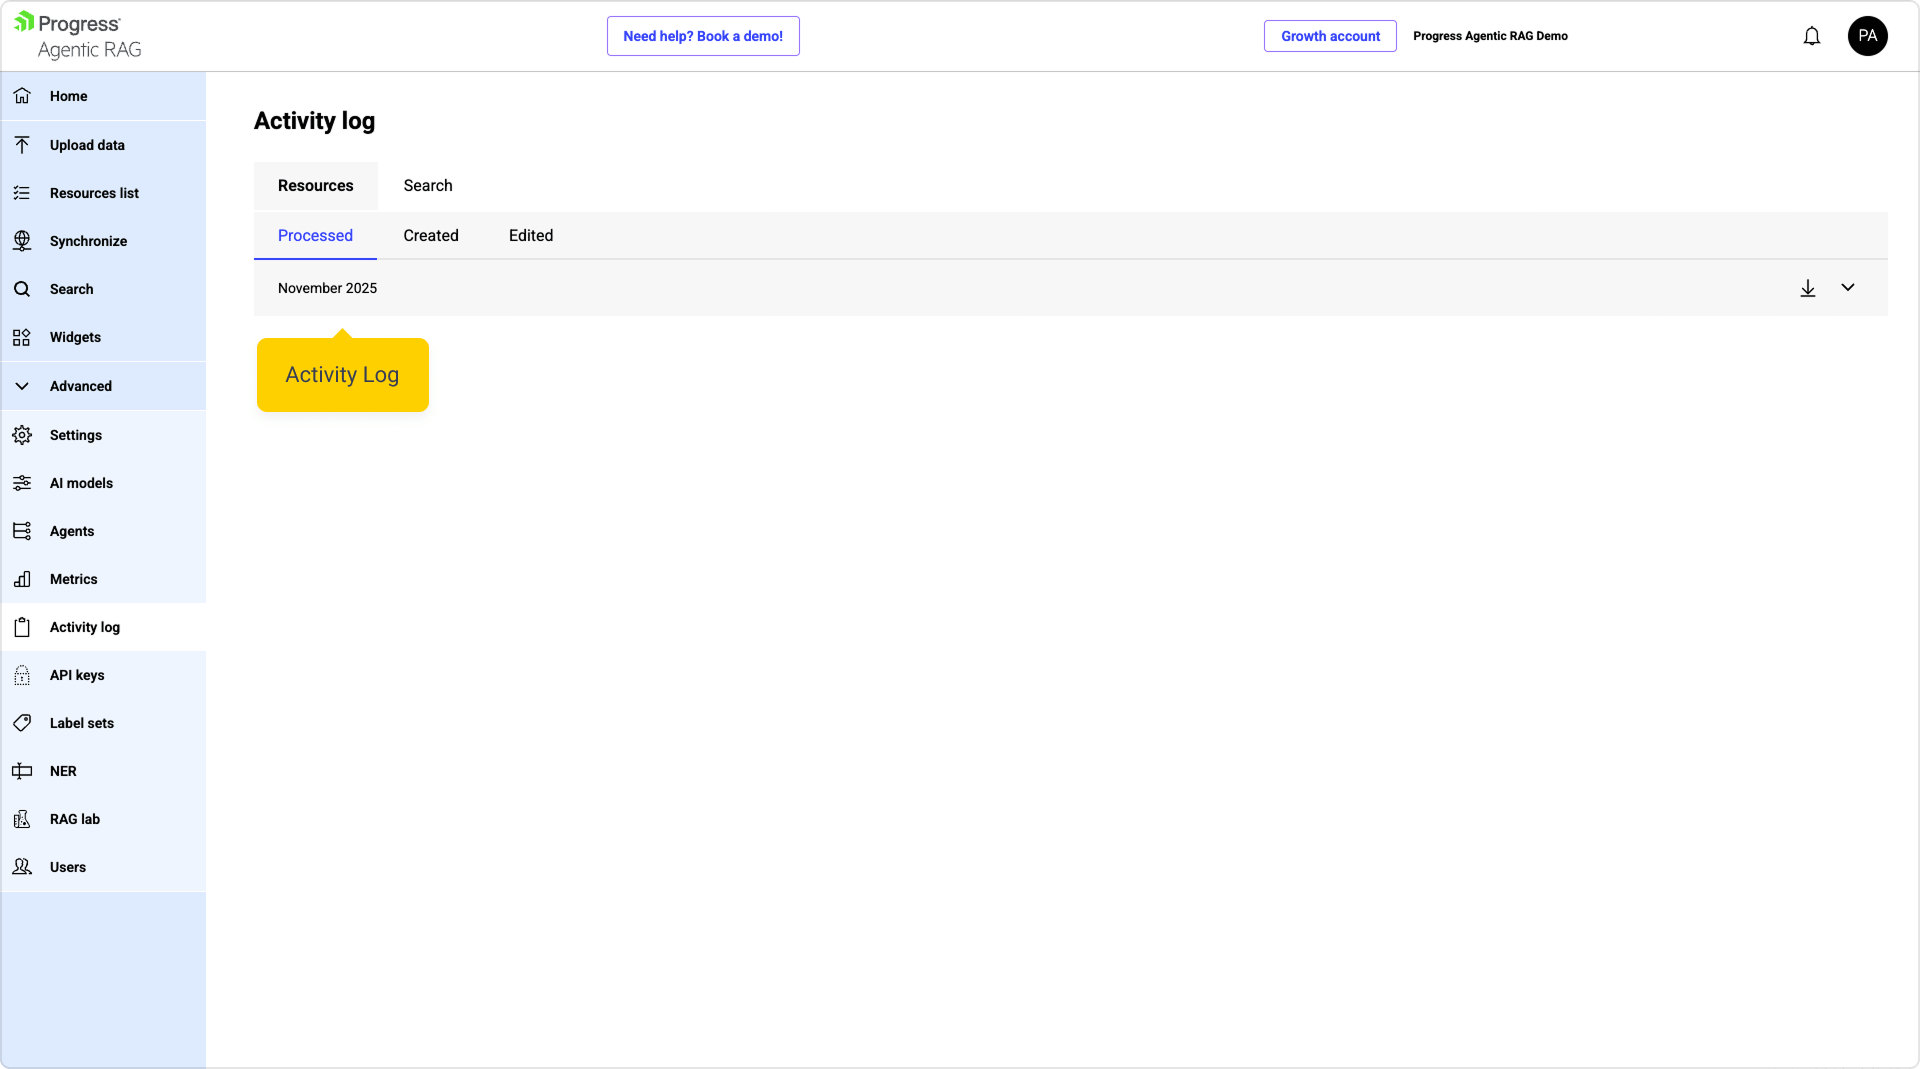This screenshot has height=1069, width=1920.
Task: Click the Growth account button
Action: tap(1329, 36)
